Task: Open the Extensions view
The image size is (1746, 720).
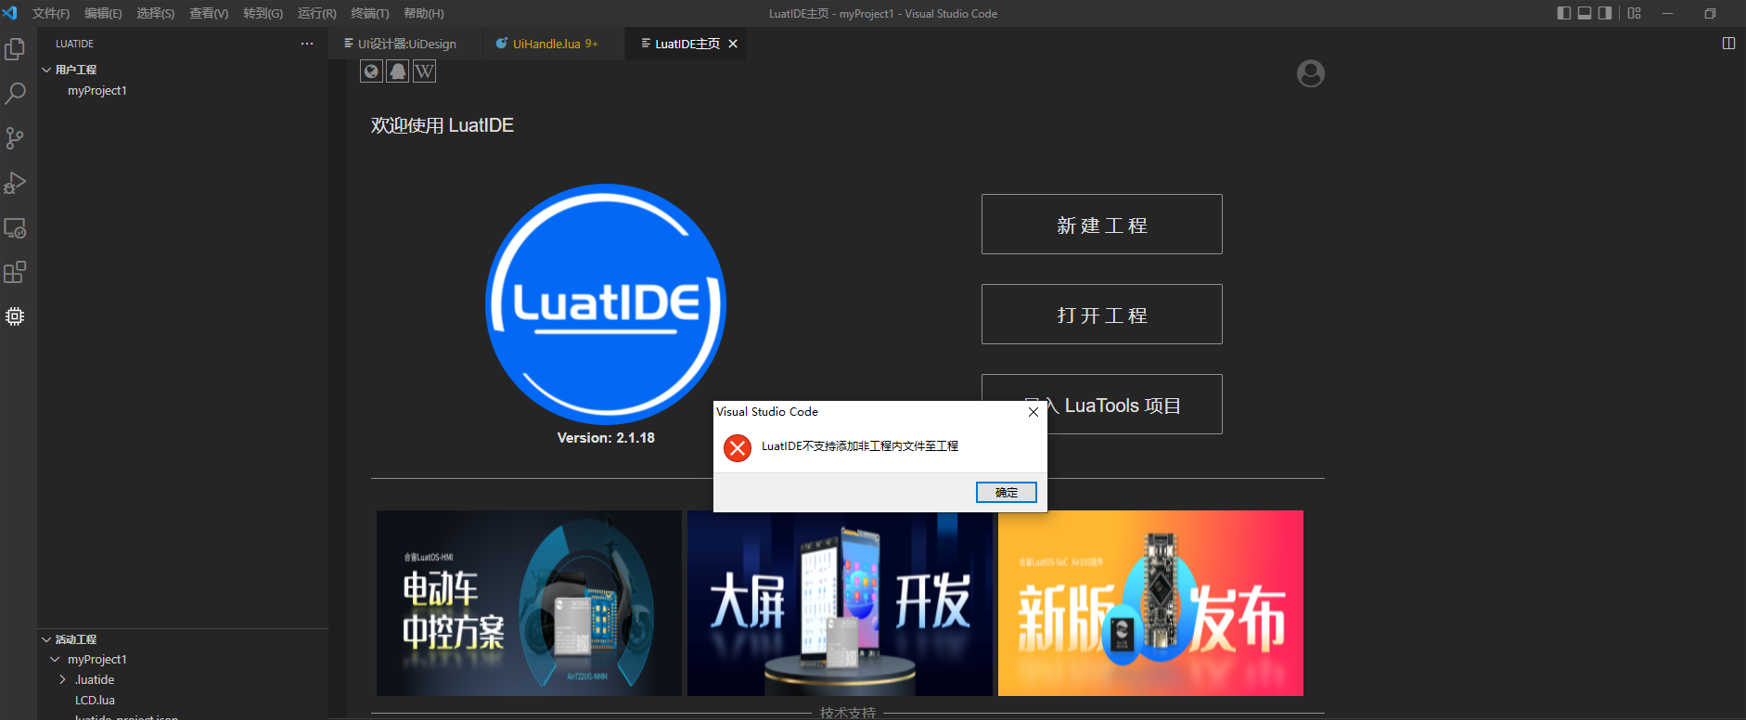Action: [x=15, y=272]
